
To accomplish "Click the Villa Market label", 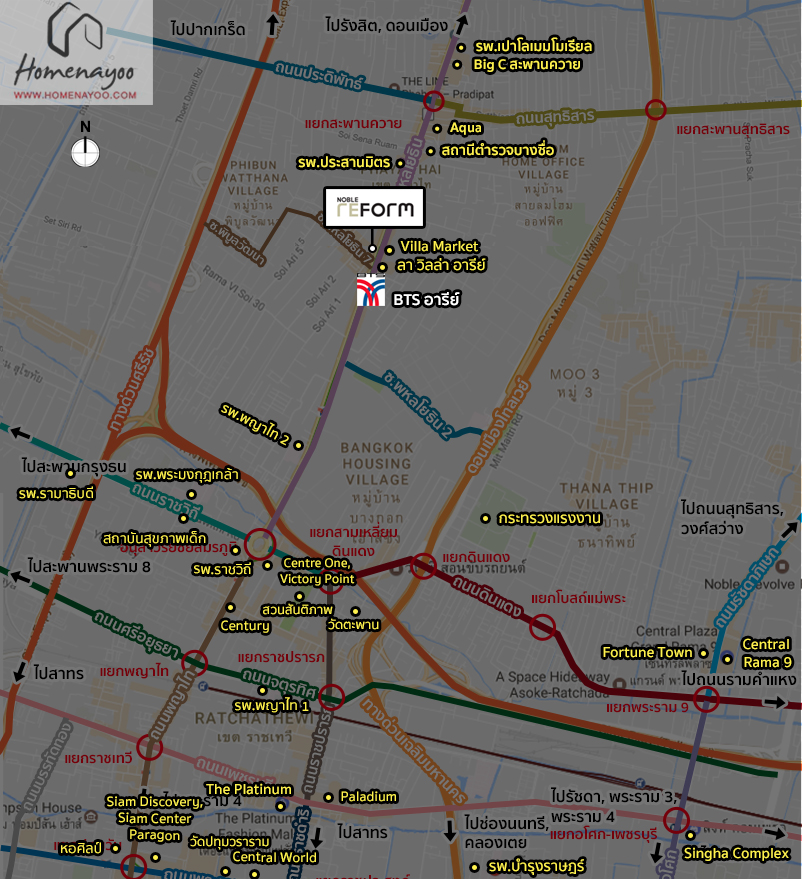I will pos(439,246).
